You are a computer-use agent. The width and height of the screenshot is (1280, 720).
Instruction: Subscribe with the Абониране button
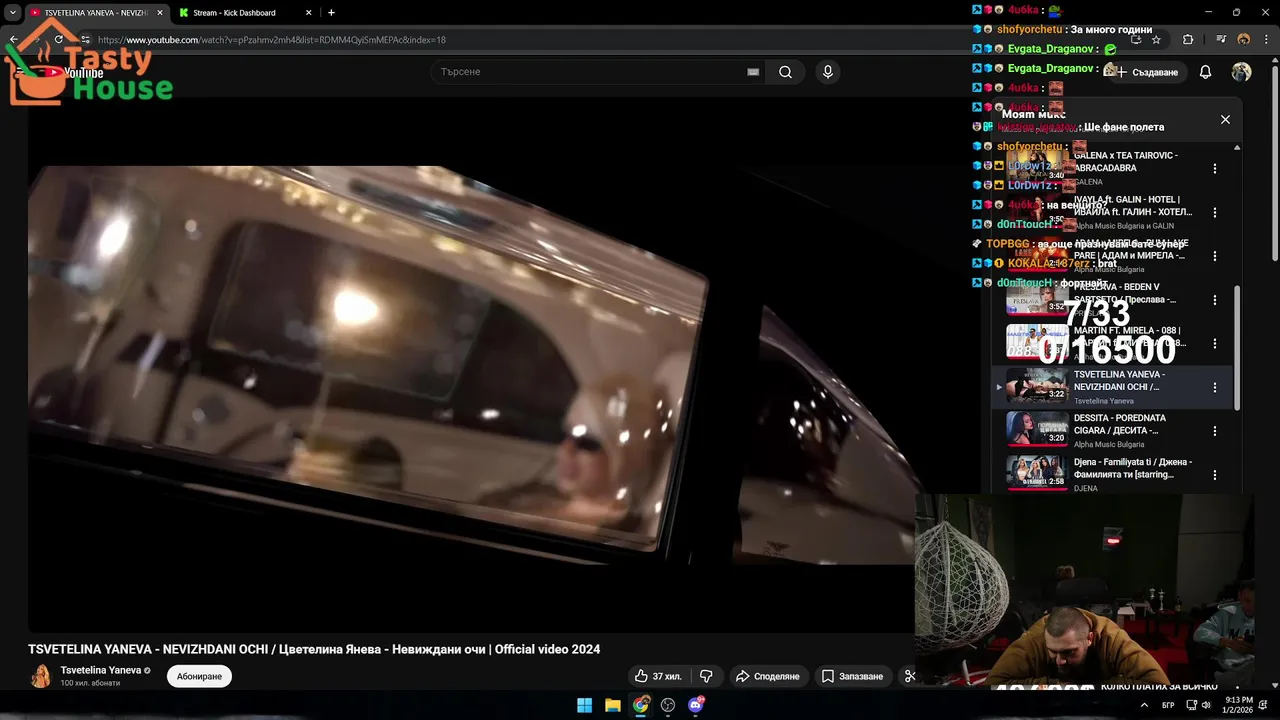tap(199, 677)
